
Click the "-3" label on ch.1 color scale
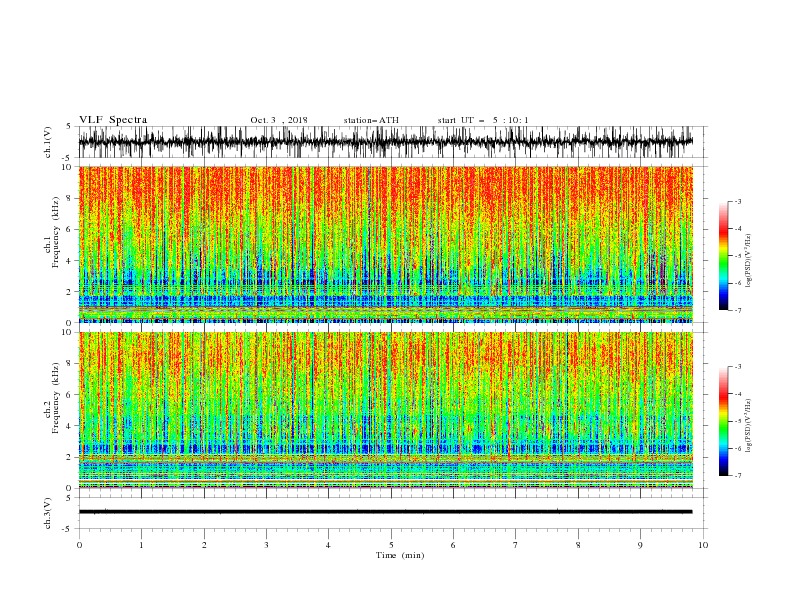[x=737, y=201]
